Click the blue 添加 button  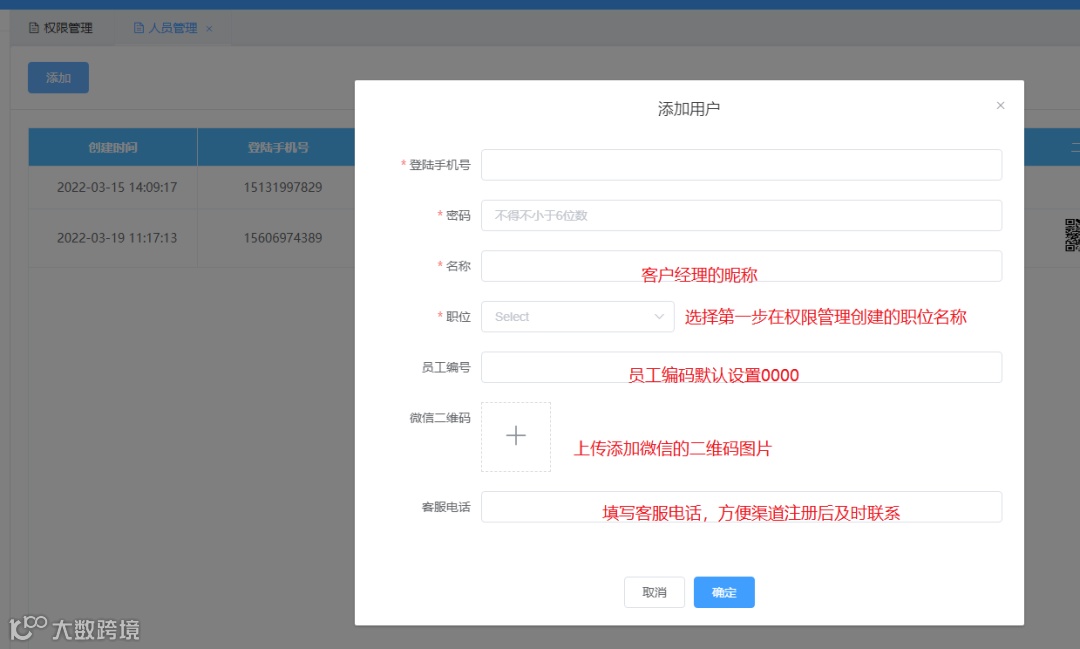click(x=59, y=77)
